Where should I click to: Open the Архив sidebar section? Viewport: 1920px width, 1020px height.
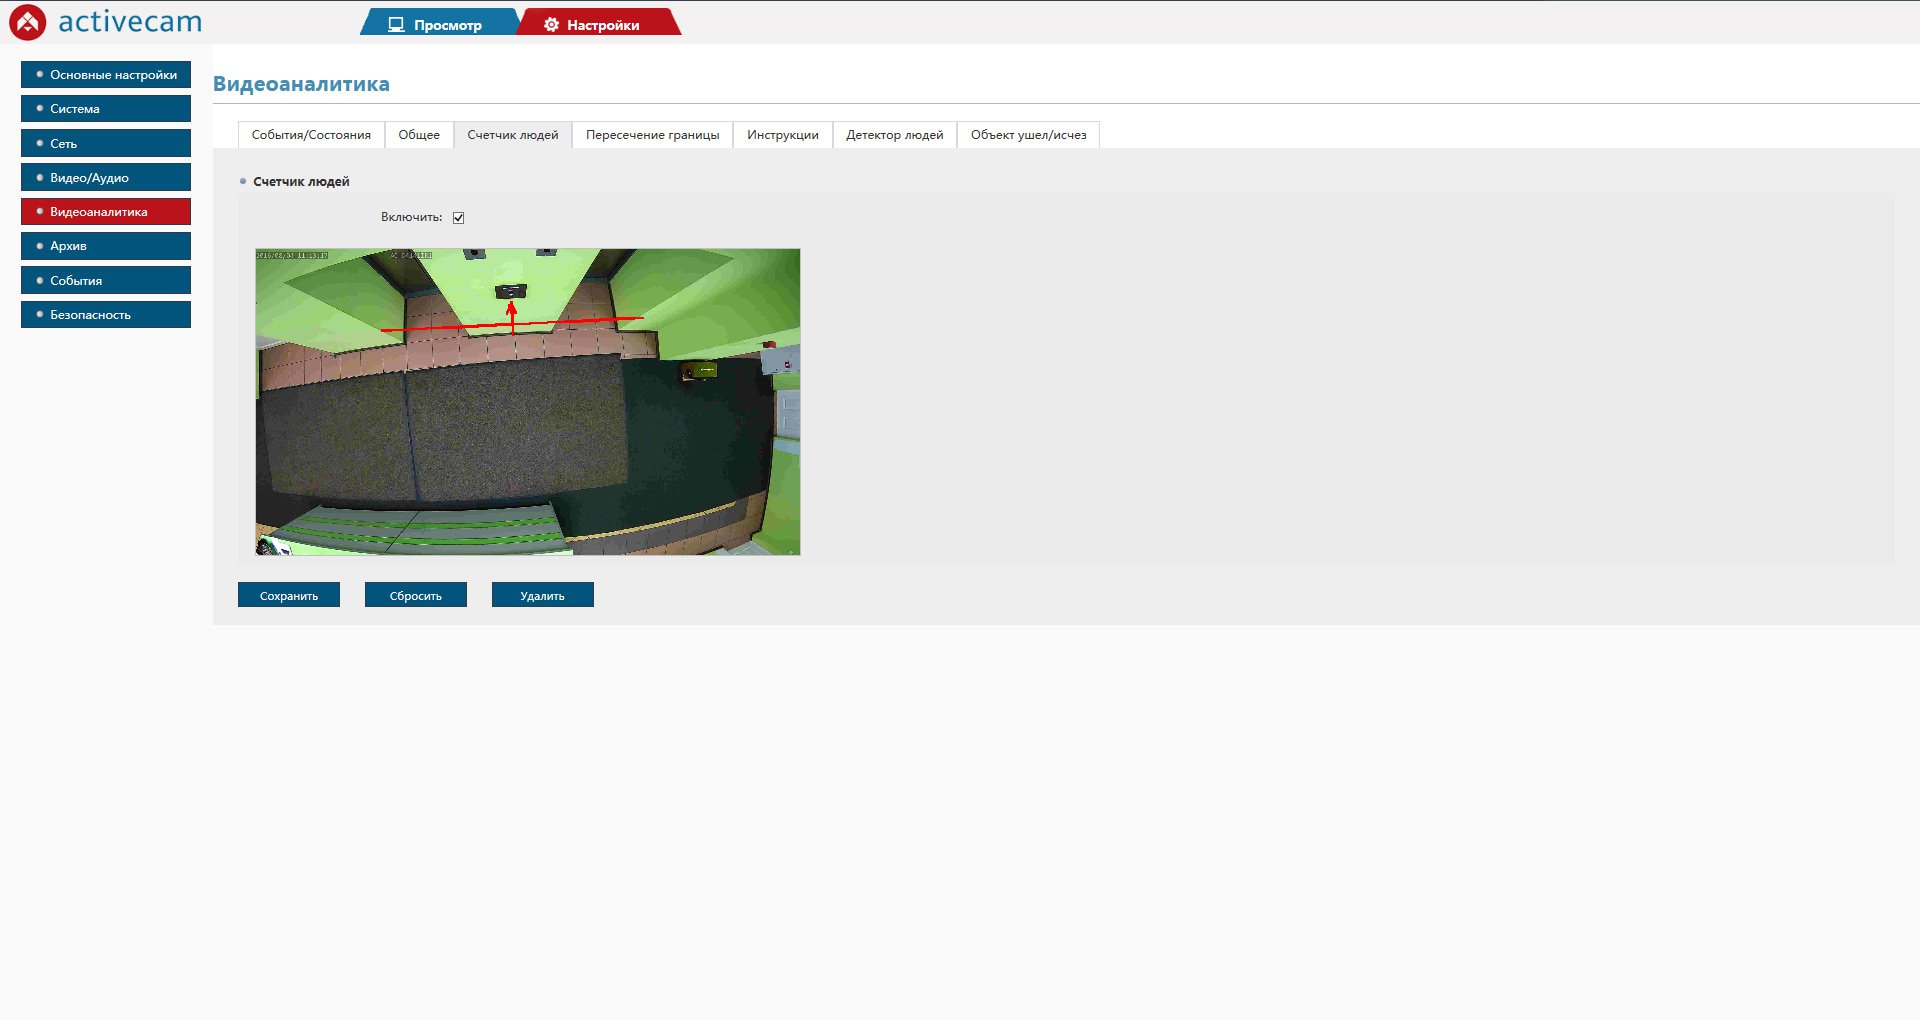click(x=106, y=246)
